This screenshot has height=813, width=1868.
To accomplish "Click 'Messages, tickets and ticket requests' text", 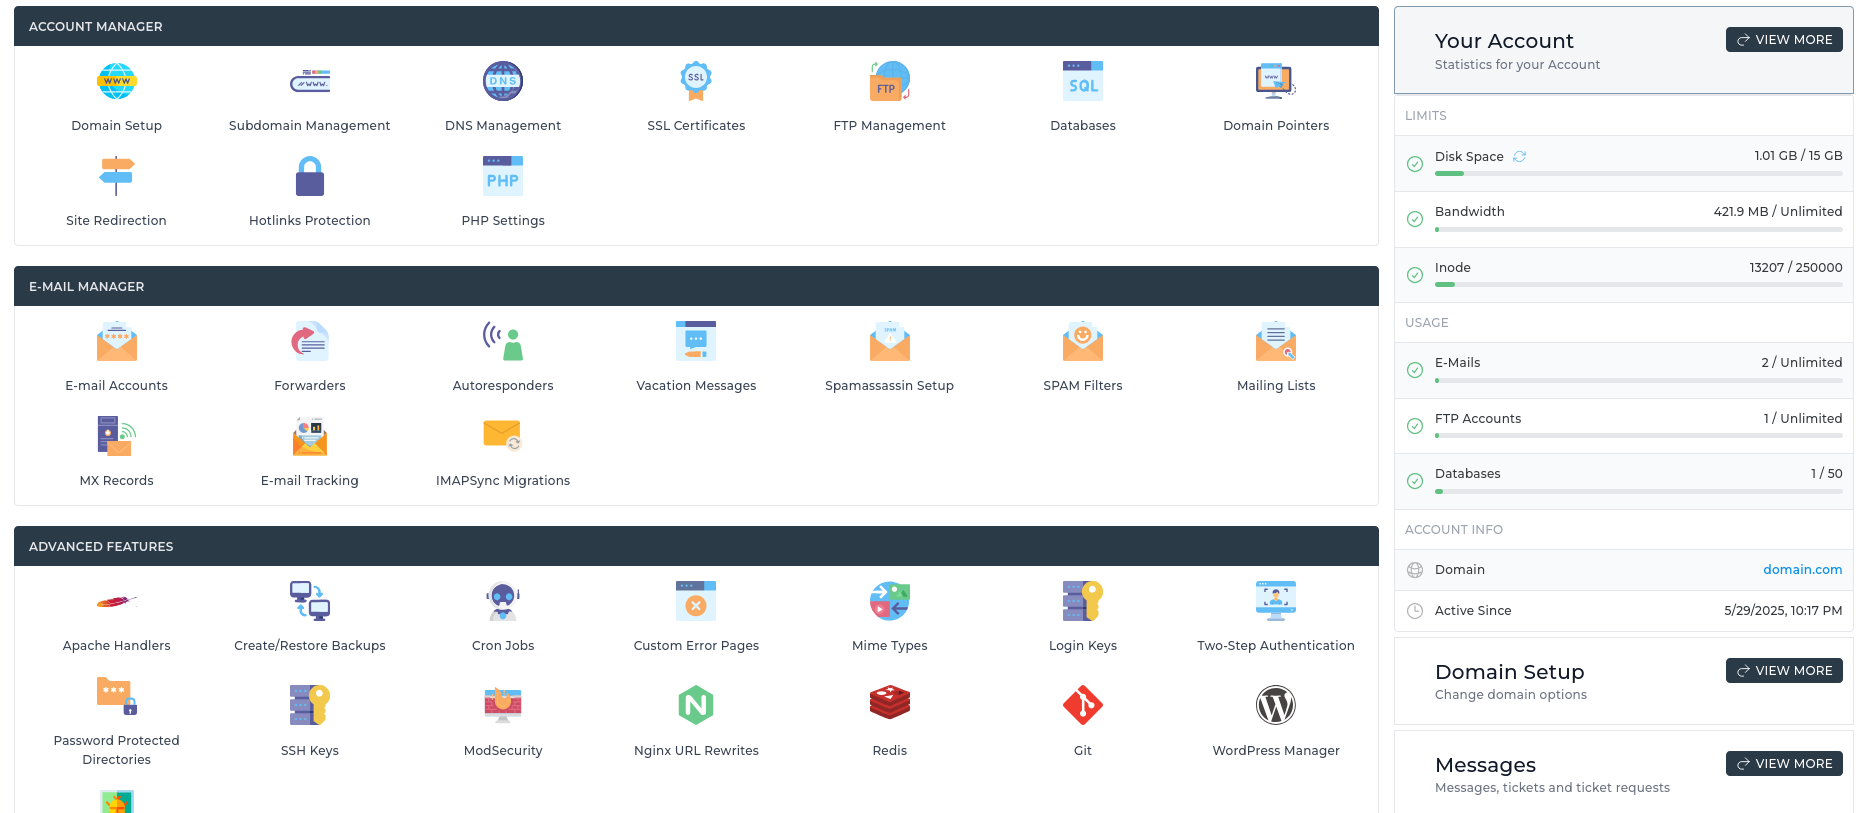I will coord(1552,788).
